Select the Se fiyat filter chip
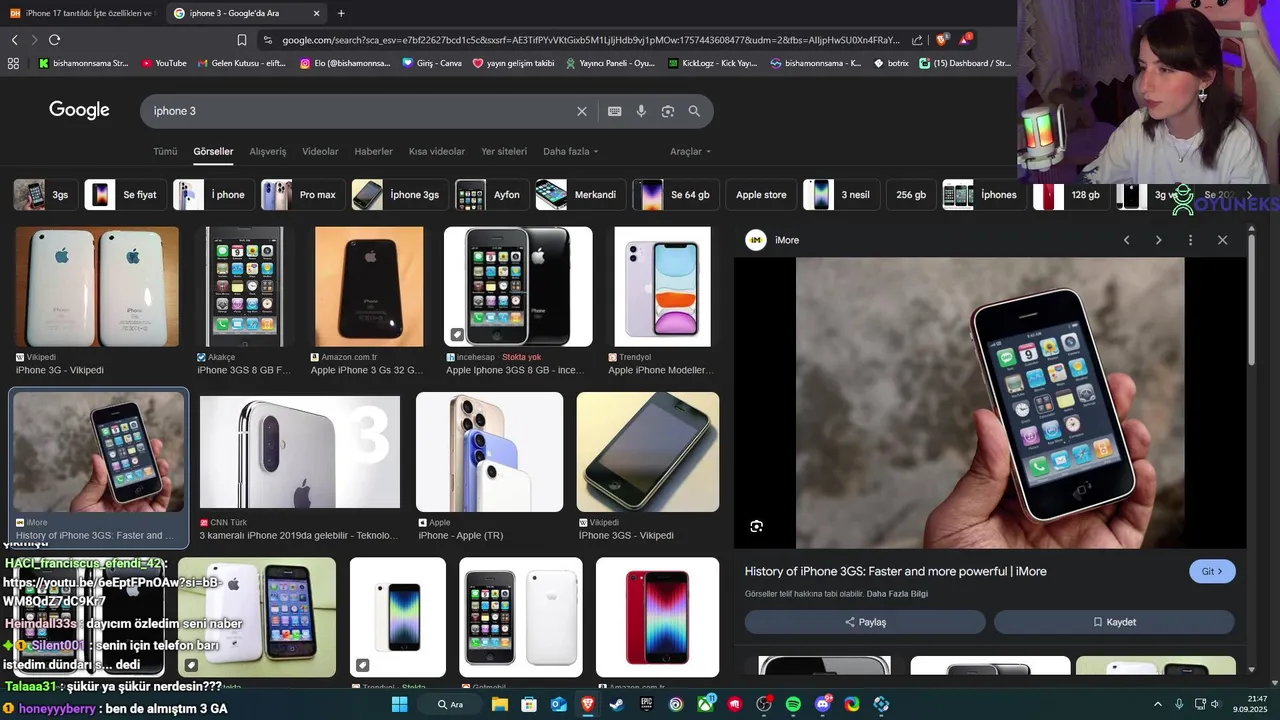This screenshot has width=1280, height=720. pyautogui.click(x=124, y=195)
